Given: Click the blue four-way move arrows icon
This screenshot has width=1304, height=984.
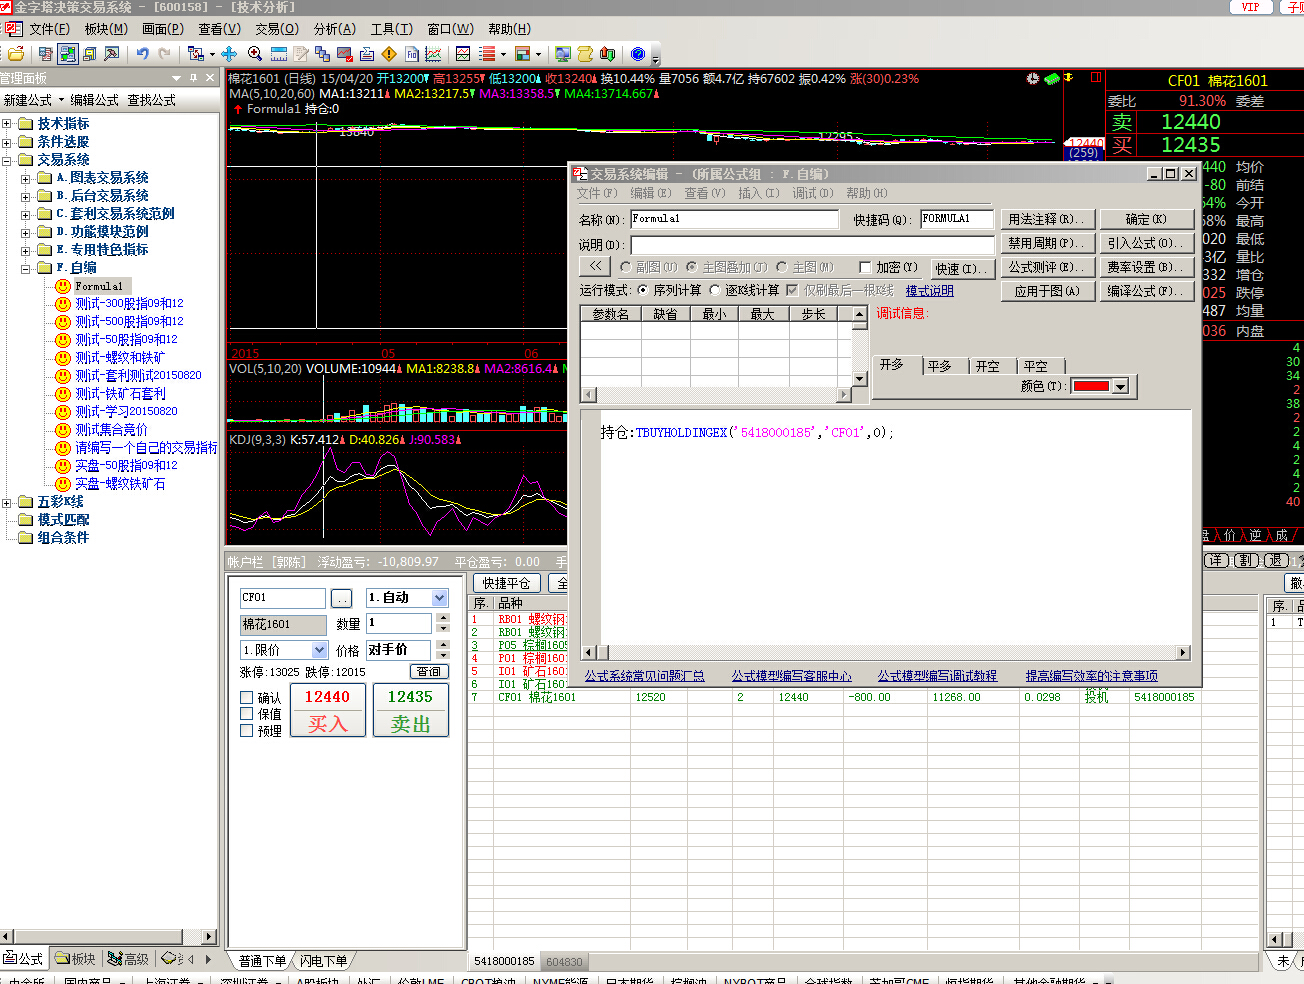Looking at the screenshot, I should 229,54.
